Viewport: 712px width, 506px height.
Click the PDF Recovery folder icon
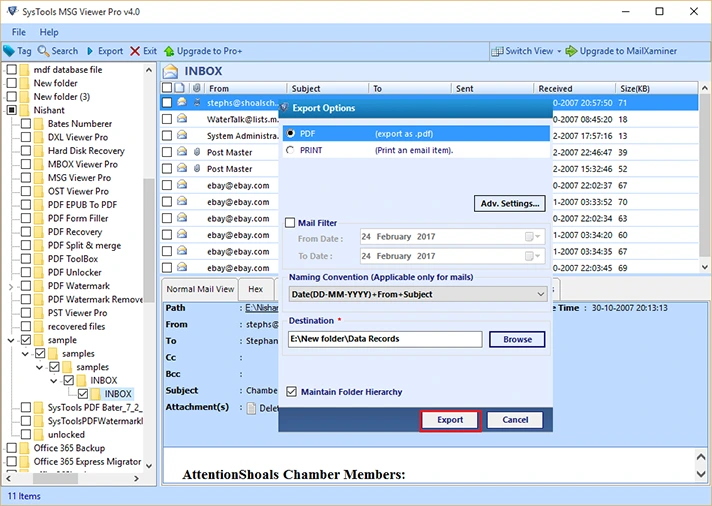(x=39, y=232)
